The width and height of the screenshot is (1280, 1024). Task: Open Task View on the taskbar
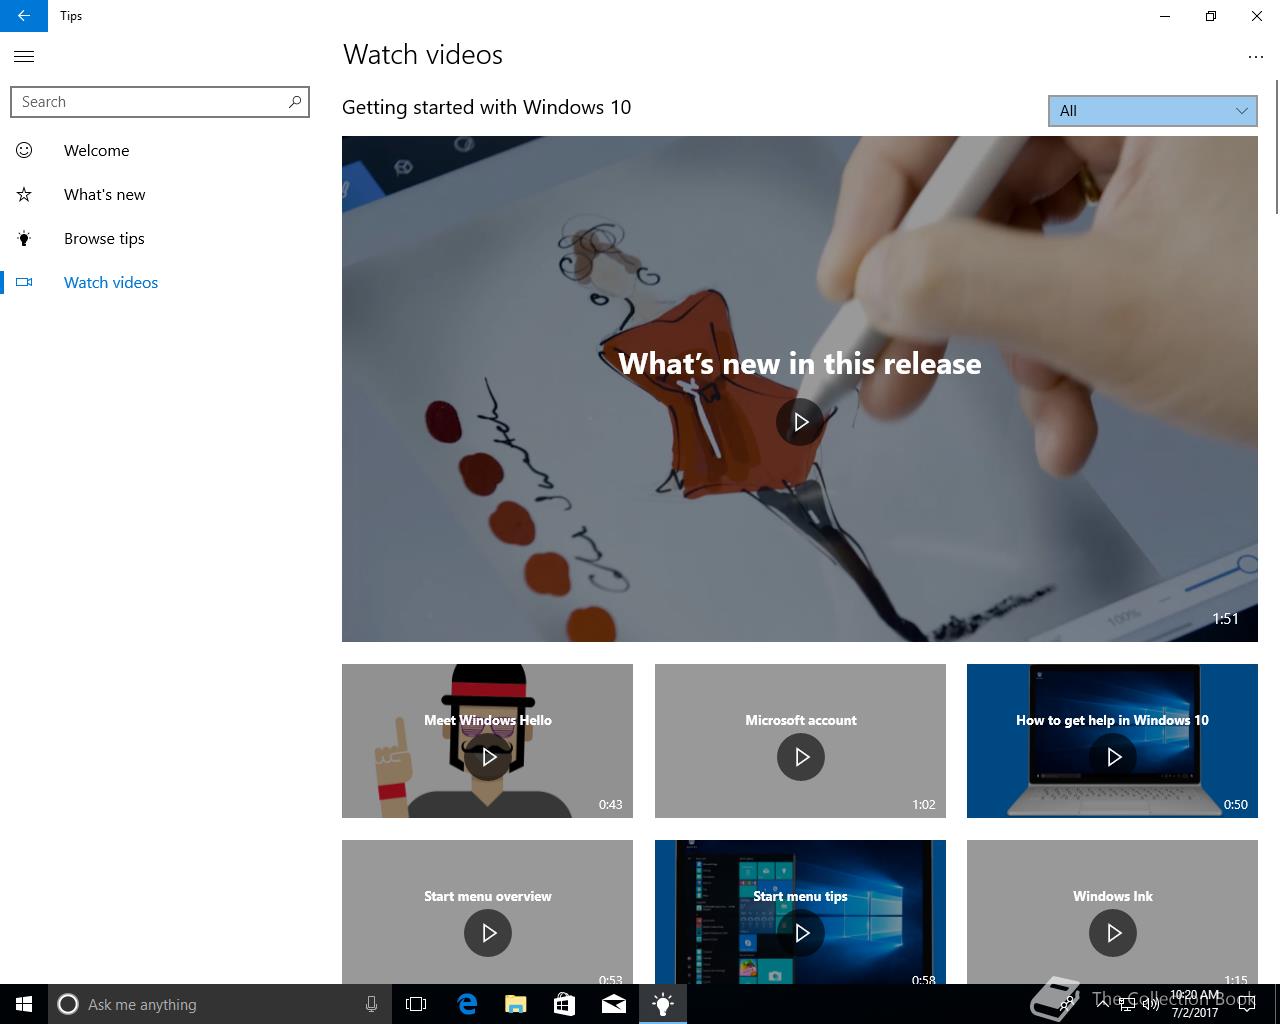pos(416,1004)
